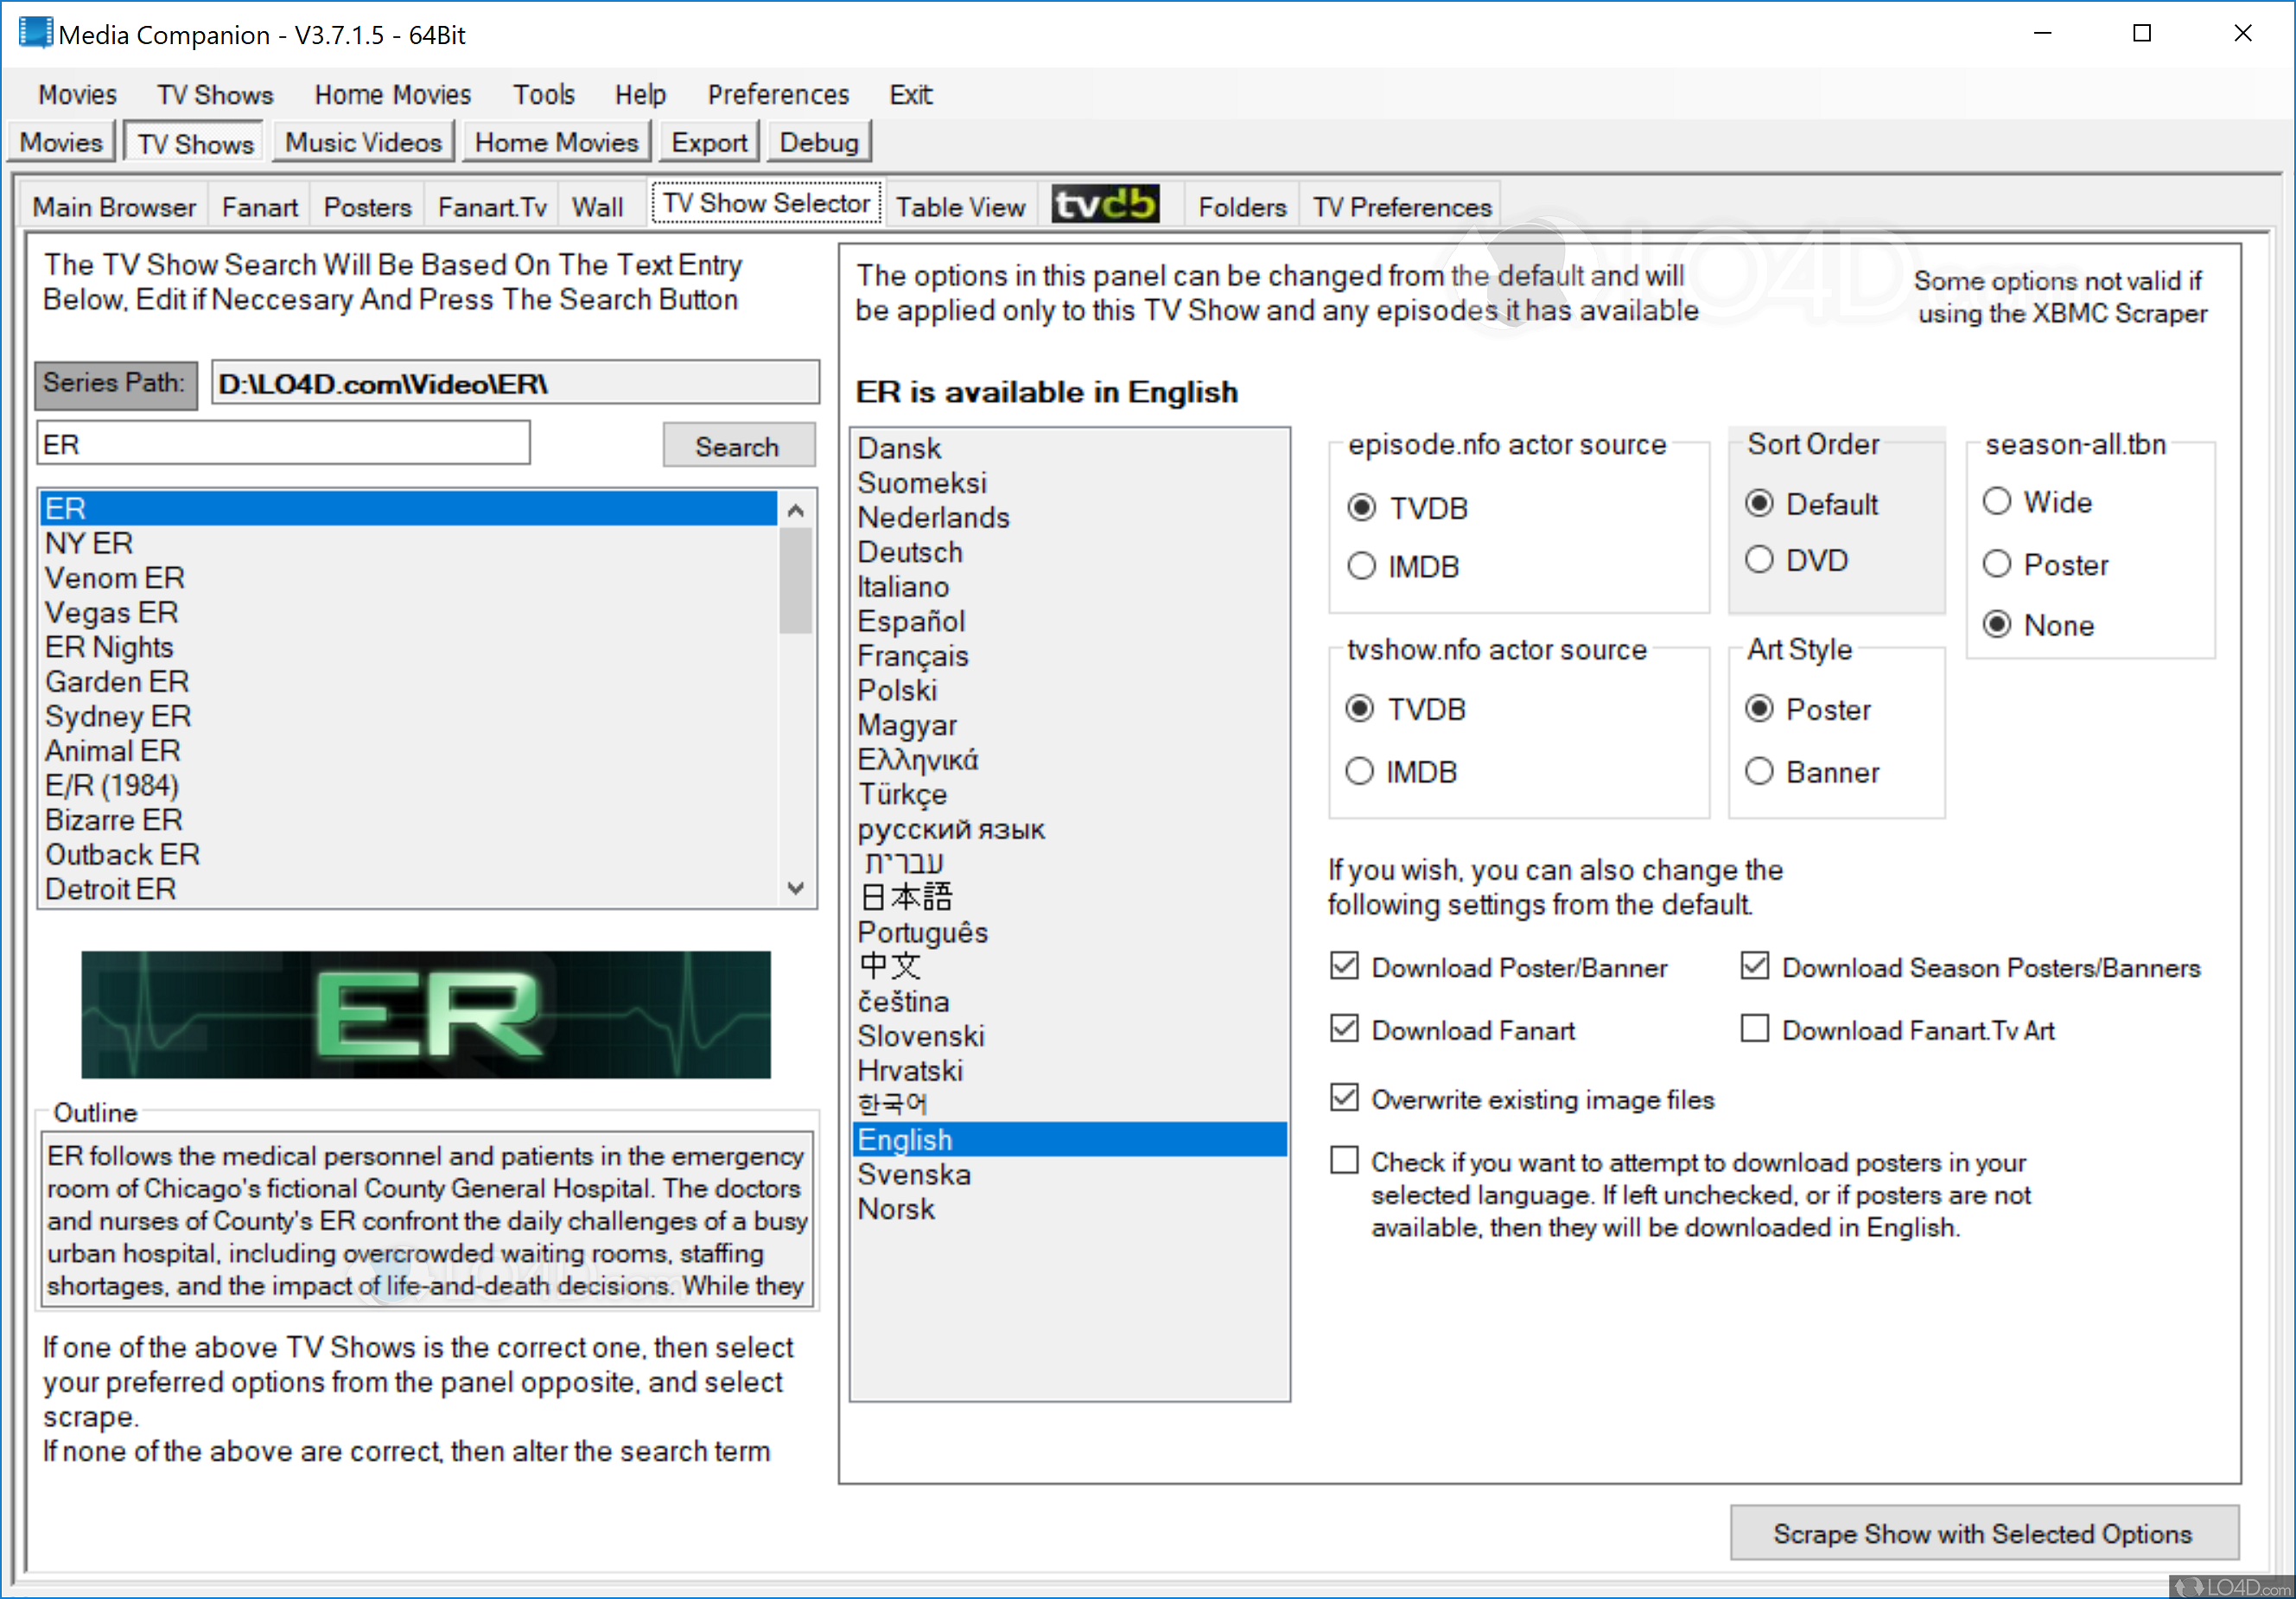Switch to the Table View tab

pyautogui.click(x=960, y=207)
